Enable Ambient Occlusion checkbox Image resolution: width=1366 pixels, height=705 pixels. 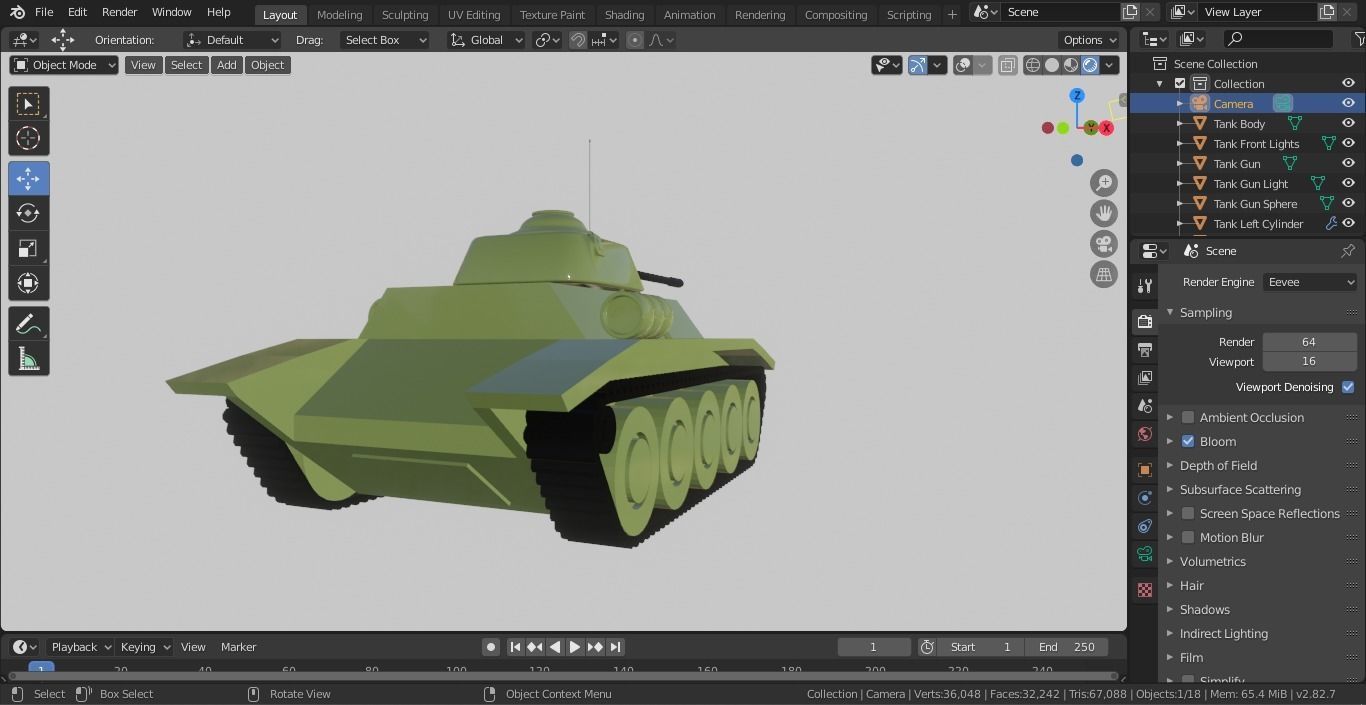tap(1188, 417)
